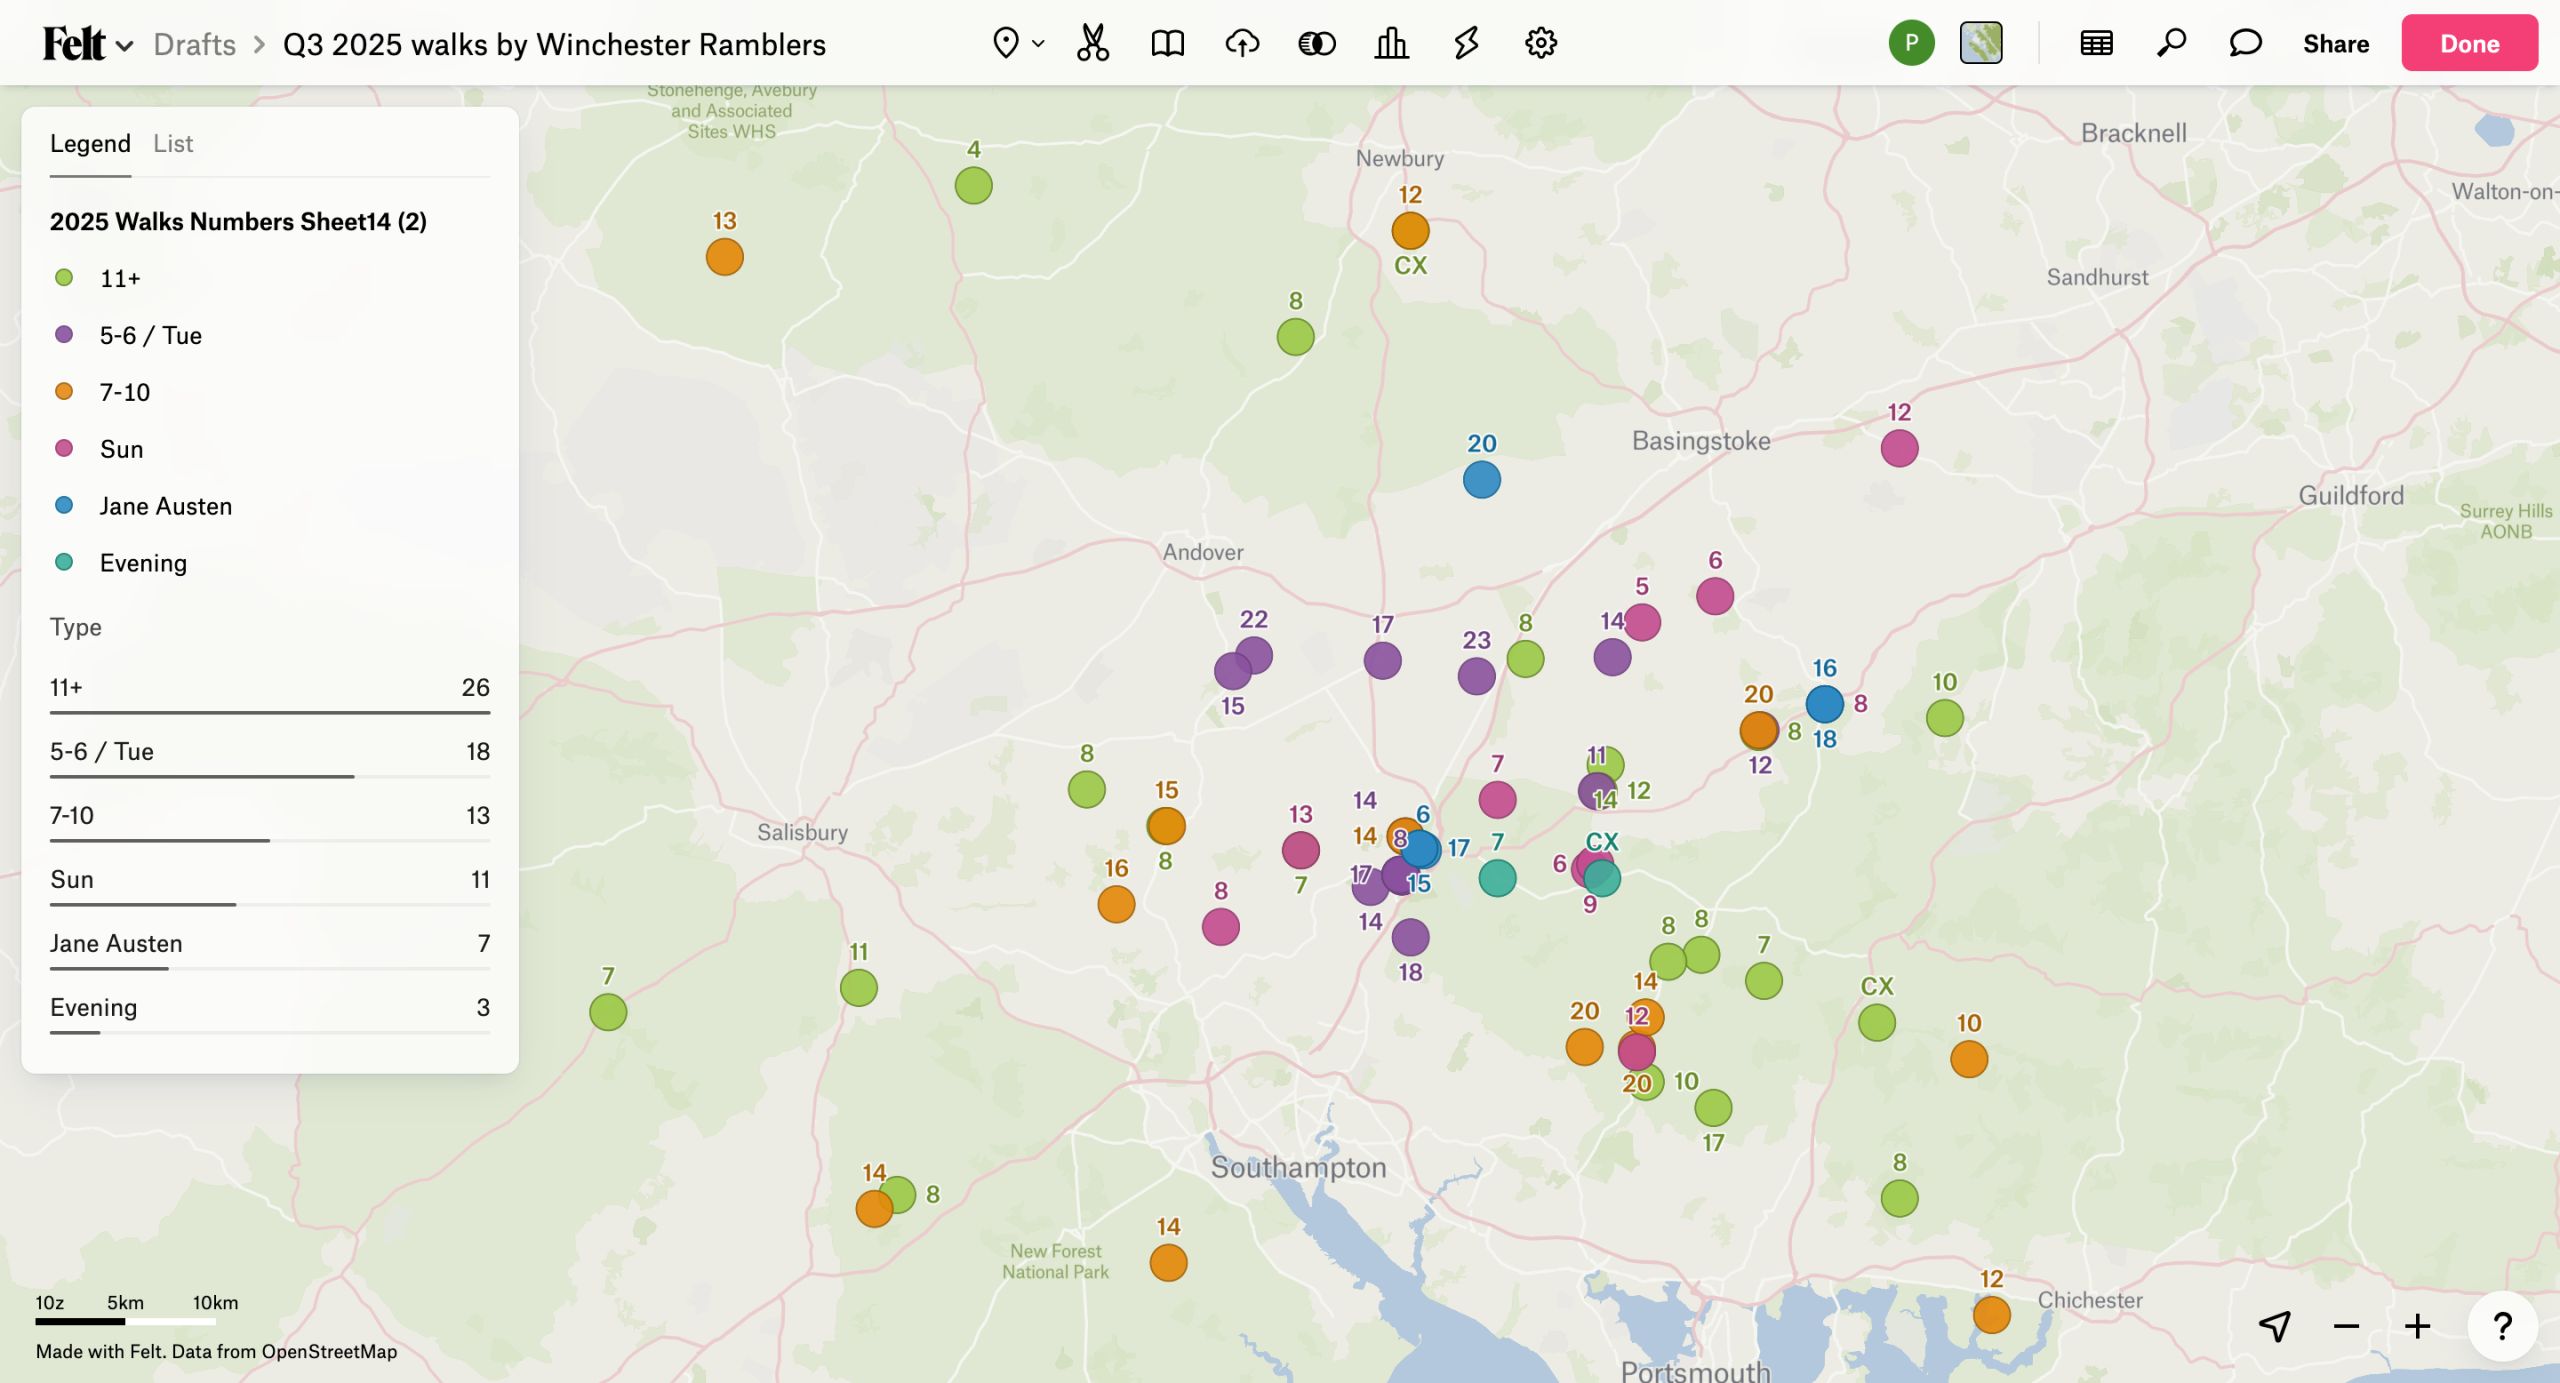The image size is (2560, 1383).
Task: Click the pink Done button
Action: 2469,43
